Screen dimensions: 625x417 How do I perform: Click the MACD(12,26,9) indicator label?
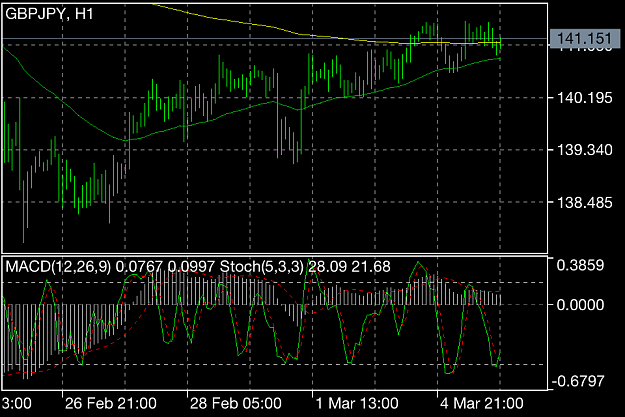pos(58,266)
